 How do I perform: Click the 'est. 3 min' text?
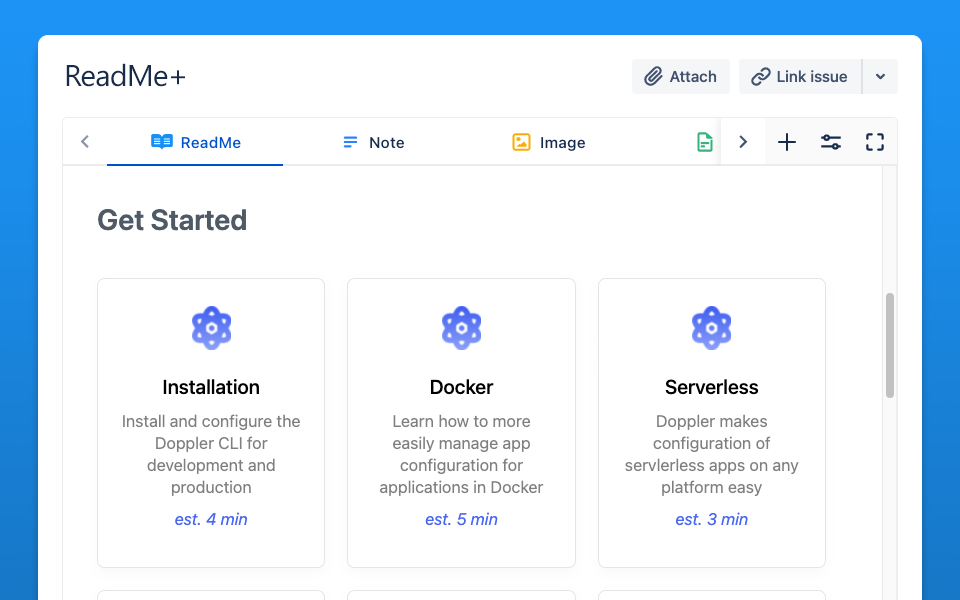711,519
